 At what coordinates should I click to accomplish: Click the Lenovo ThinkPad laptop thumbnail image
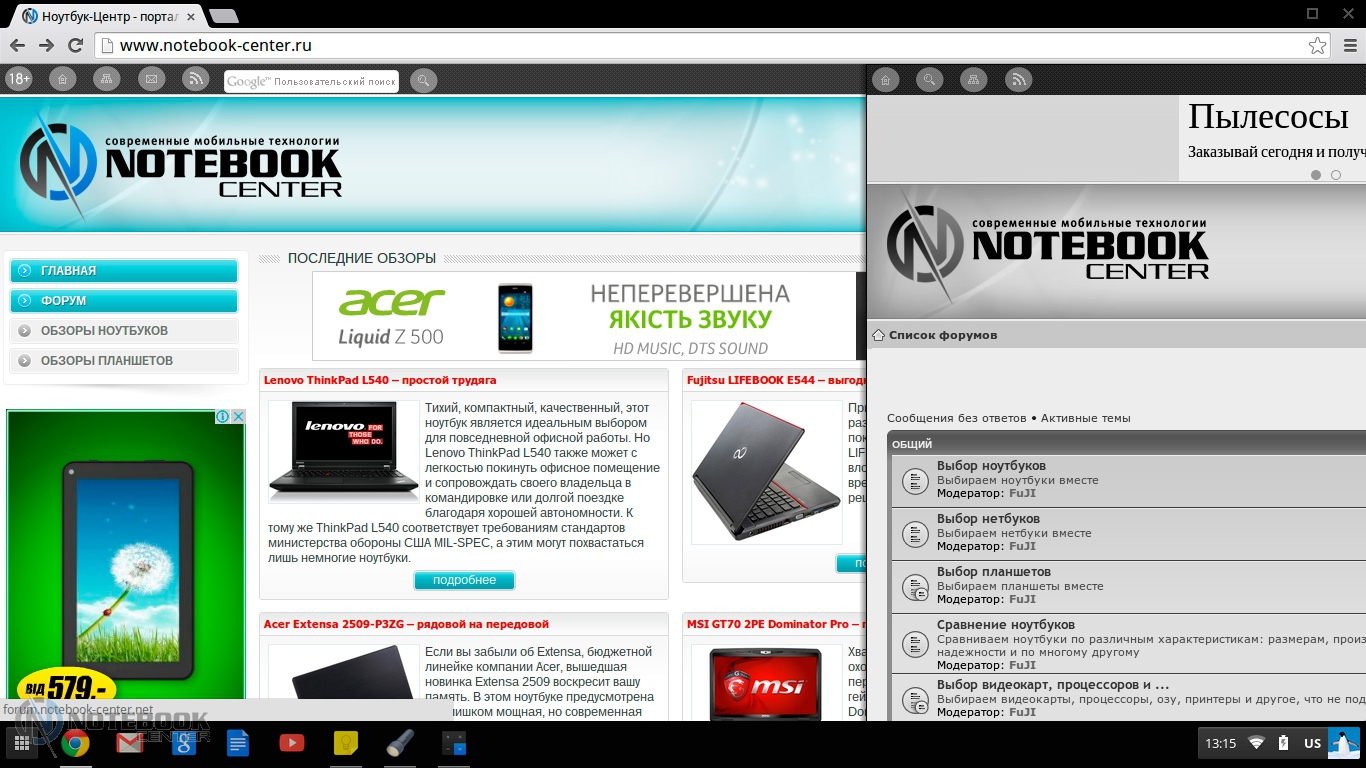(343, 451)
